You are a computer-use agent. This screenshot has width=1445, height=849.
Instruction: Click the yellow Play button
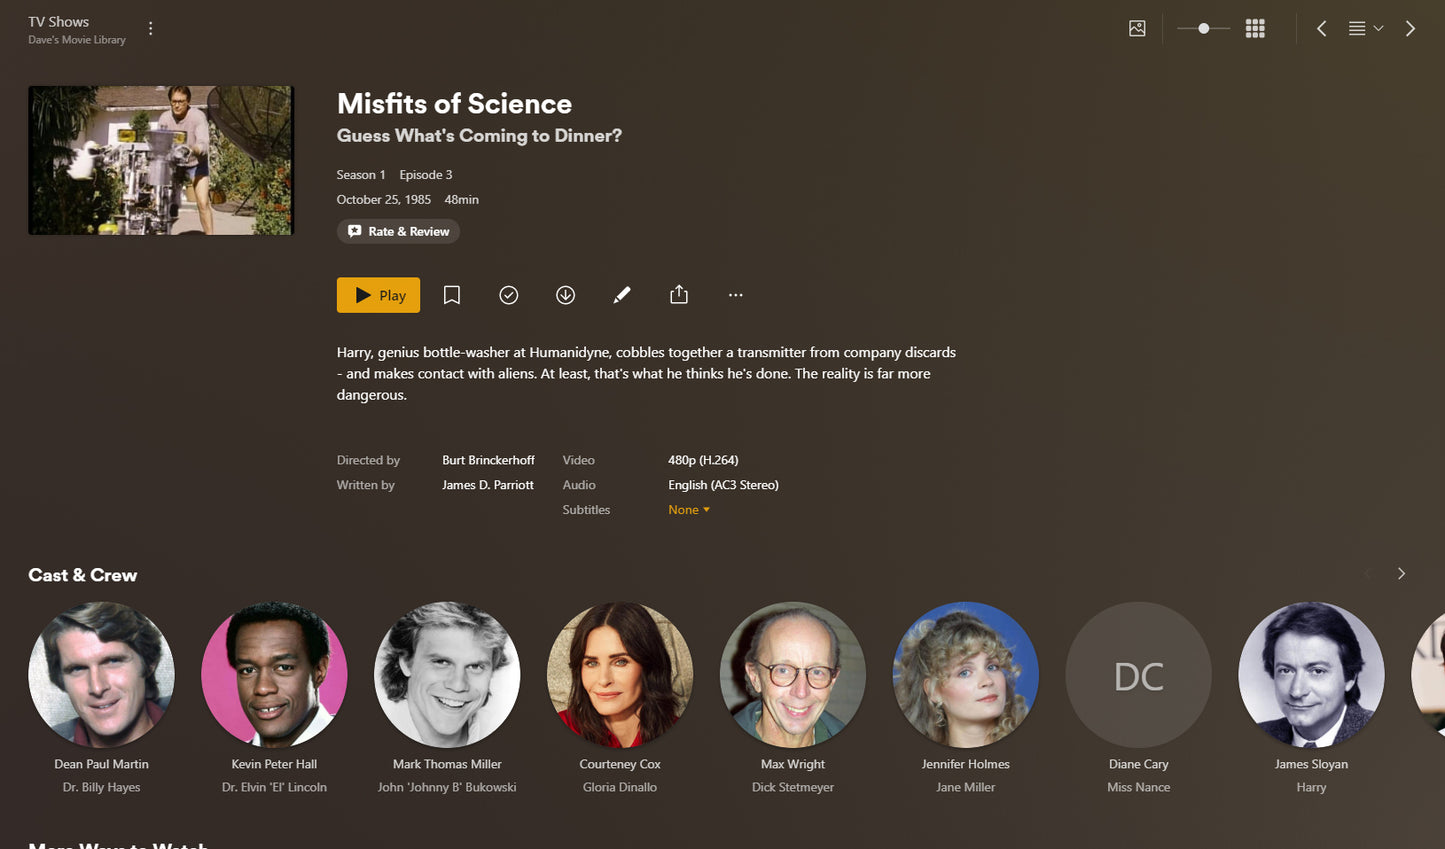click(378, 295)
